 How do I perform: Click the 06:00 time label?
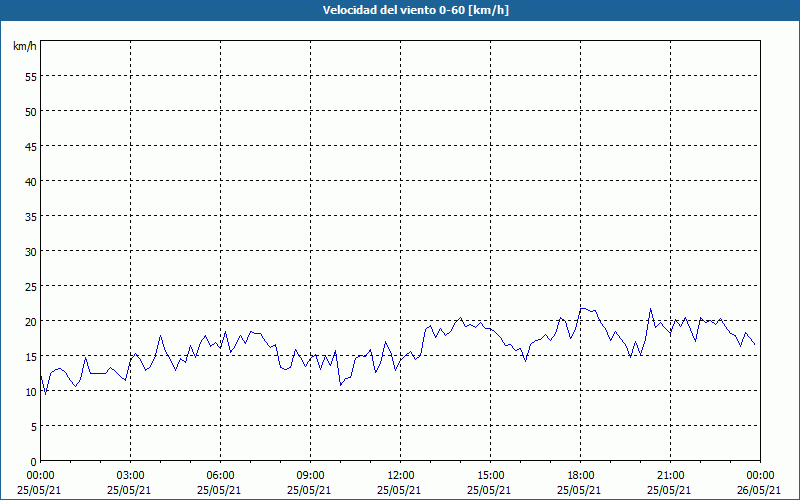[x=220, y=476]
